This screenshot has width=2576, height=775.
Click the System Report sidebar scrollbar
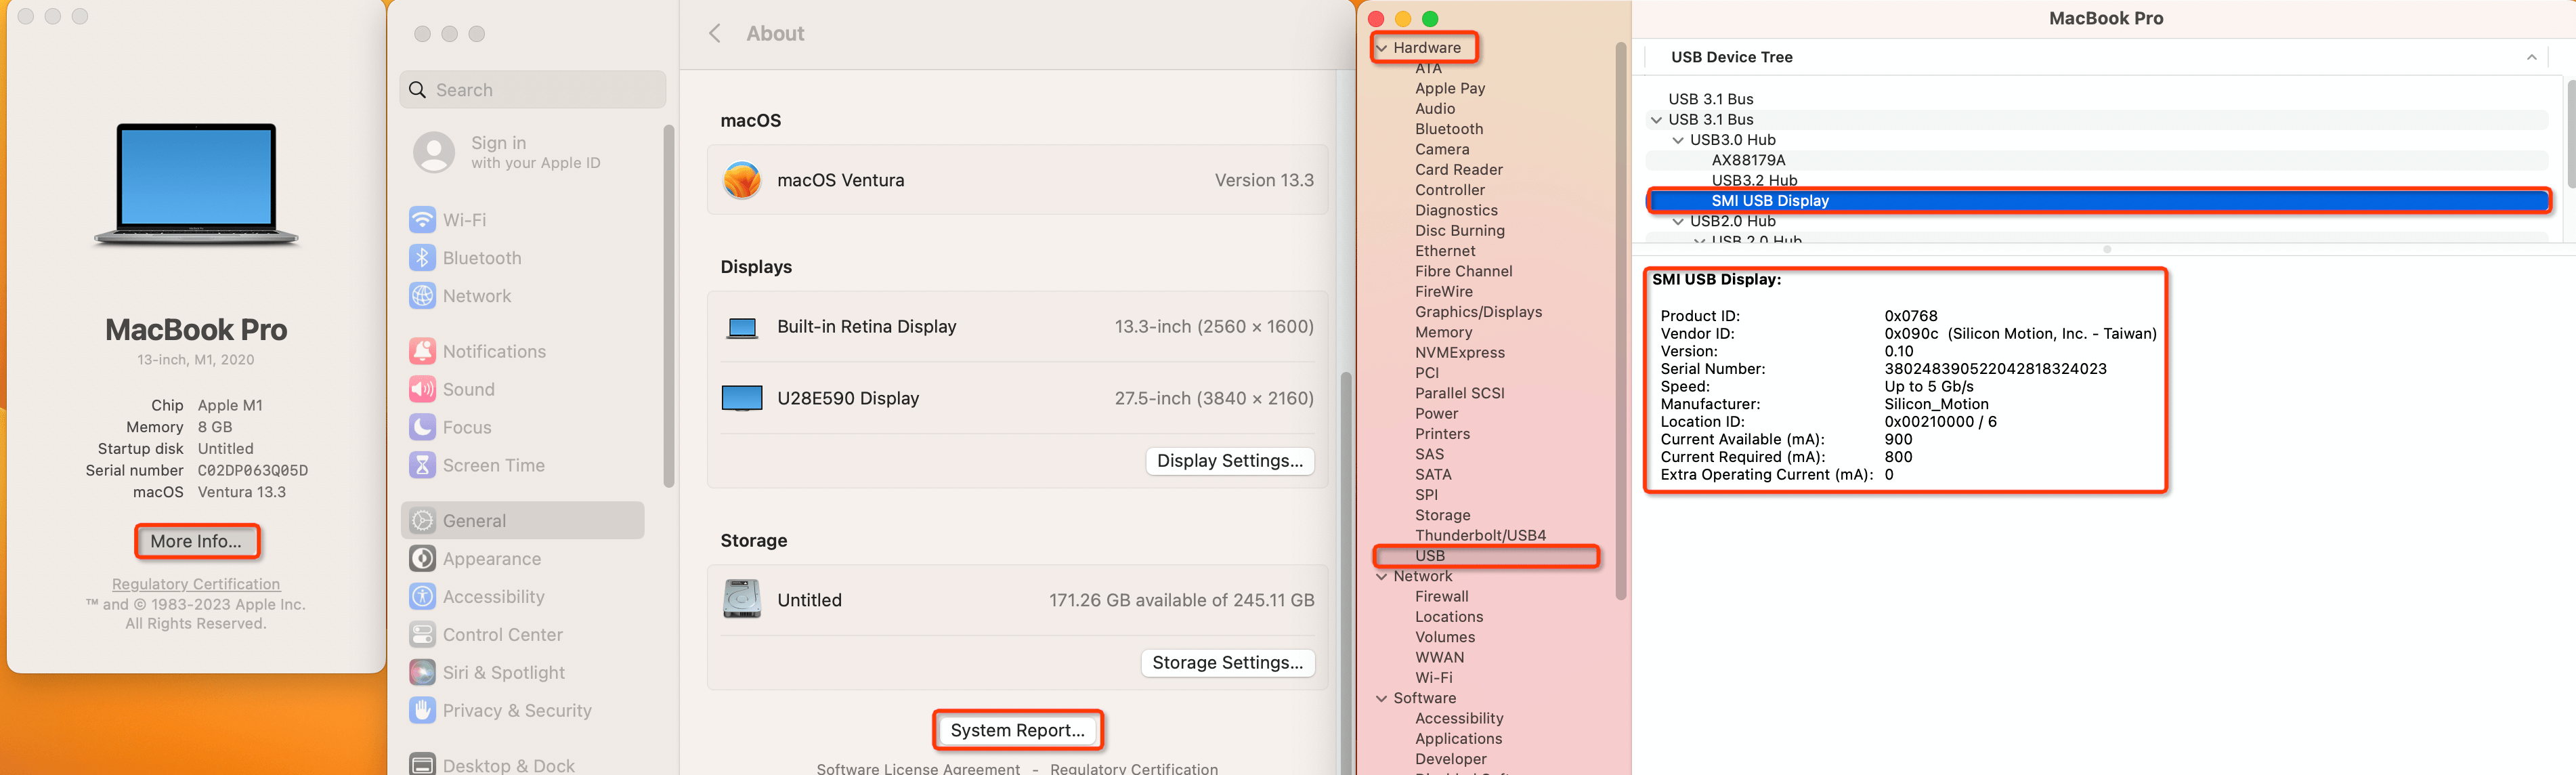pos(1620,320)
